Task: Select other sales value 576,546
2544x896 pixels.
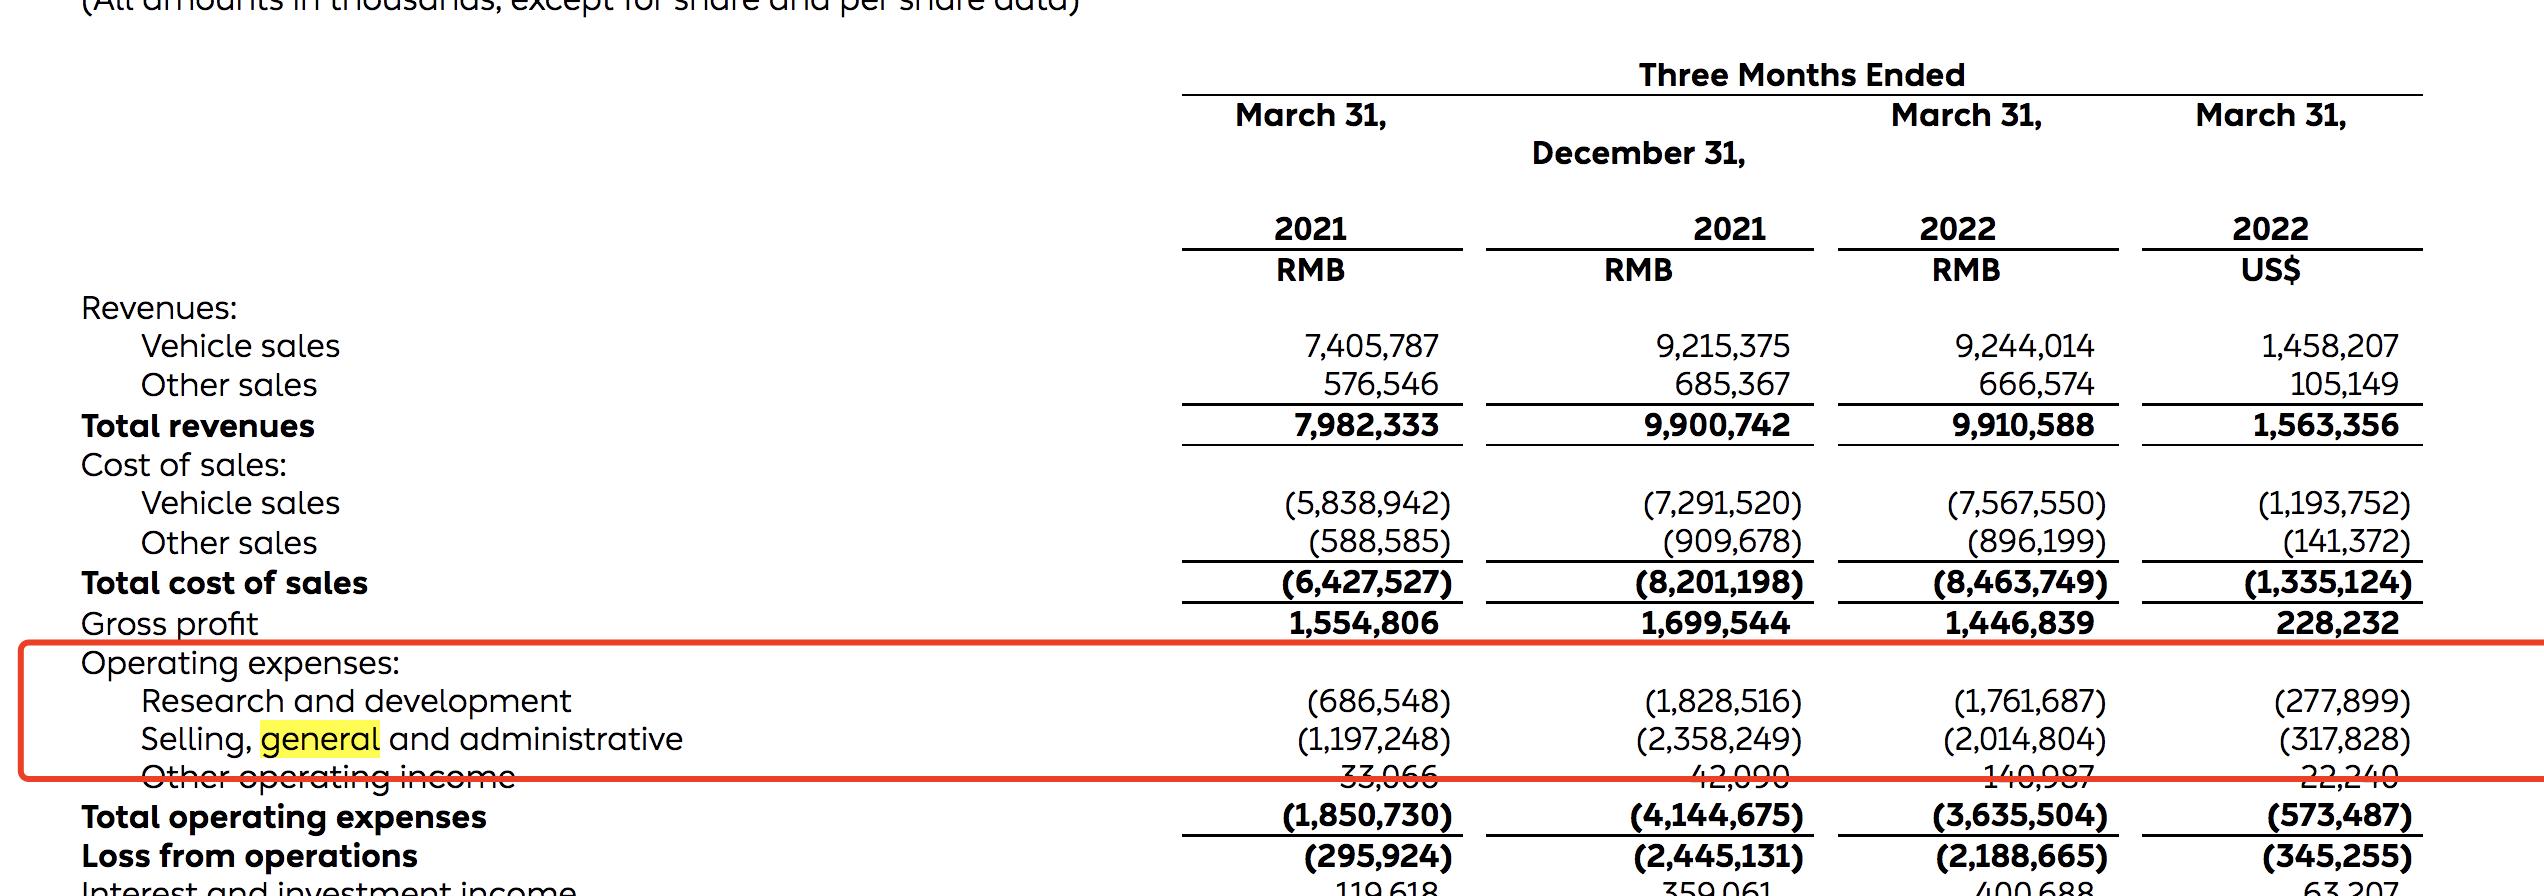Action: (x=1381, y=384)
